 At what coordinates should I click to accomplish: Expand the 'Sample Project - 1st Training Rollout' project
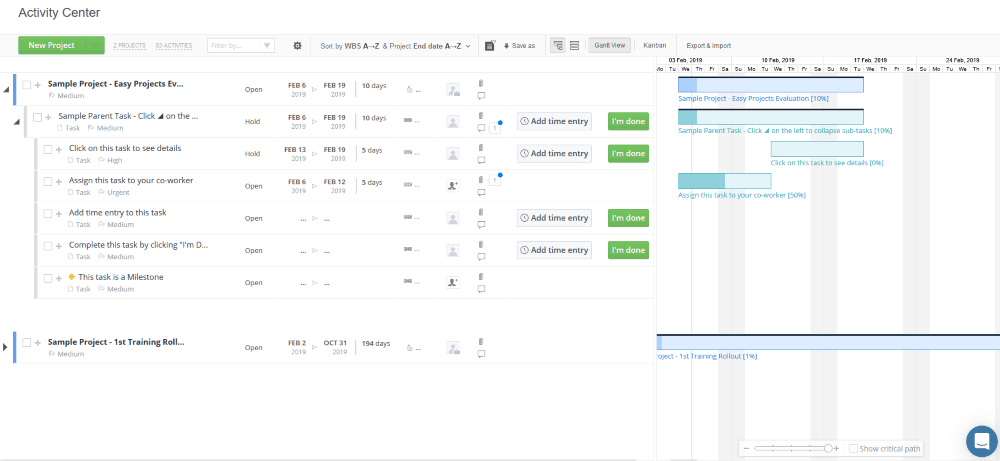click(5, 347)
